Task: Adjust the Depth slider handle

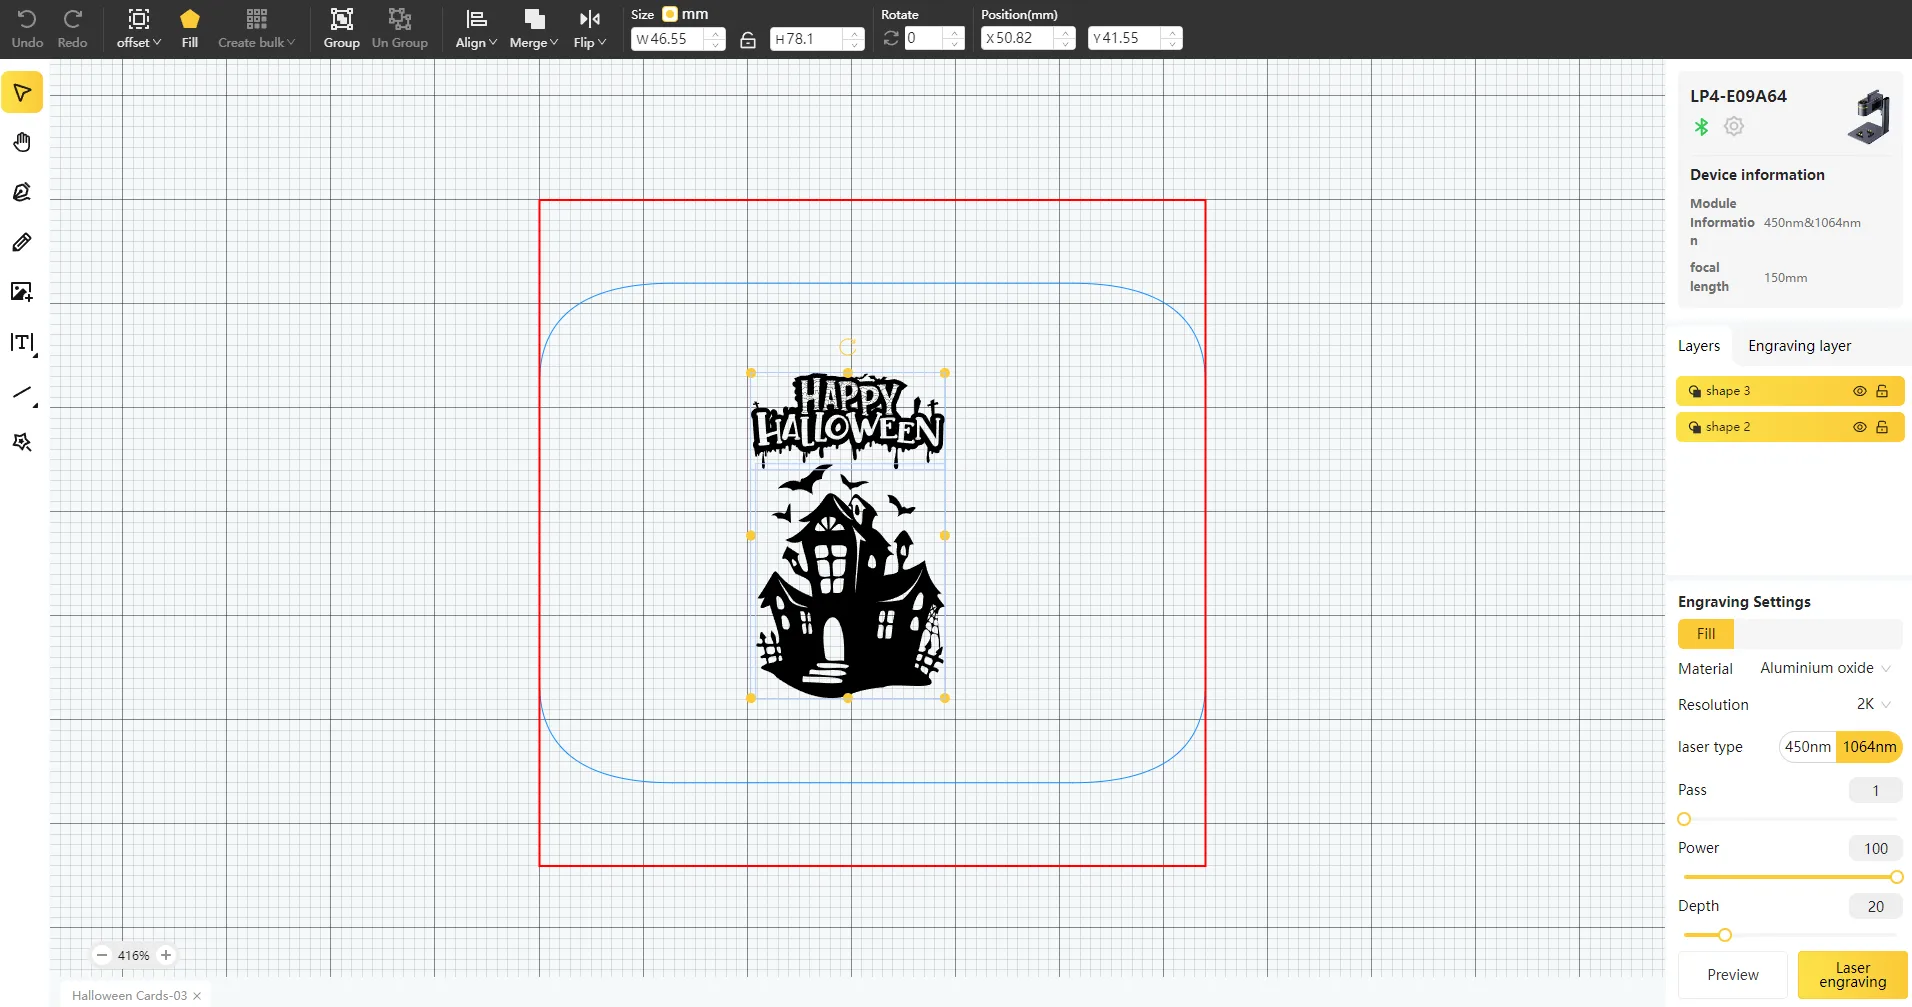Action: click(x=1725, y=935)
